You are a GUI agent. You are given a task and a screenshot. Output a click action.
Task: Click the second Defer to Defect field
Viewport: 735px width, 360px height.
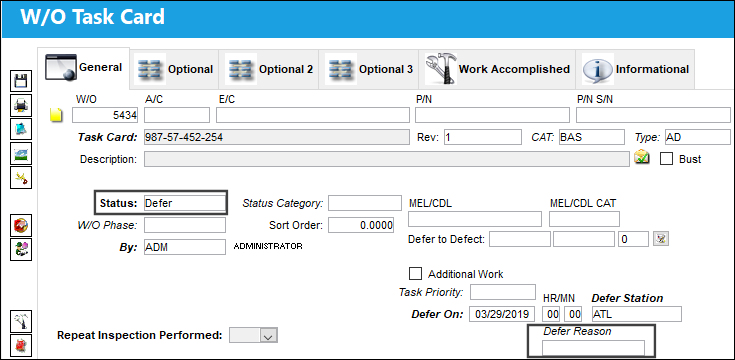point(584,239)
